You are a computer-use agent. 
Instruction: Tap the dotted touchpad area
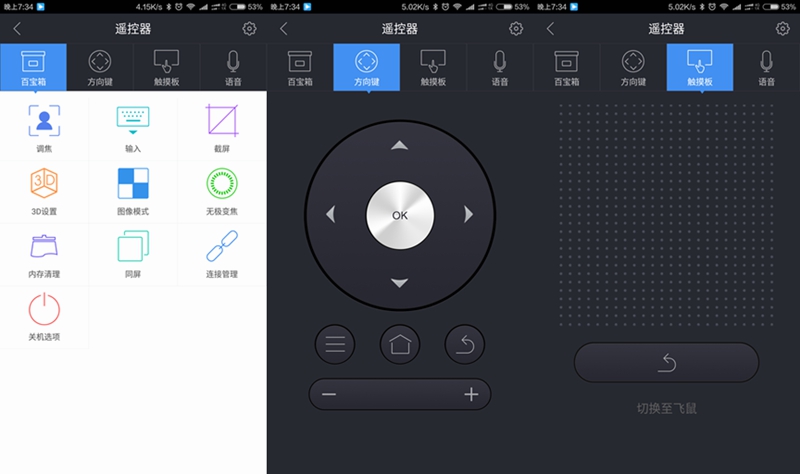(666, 214)
